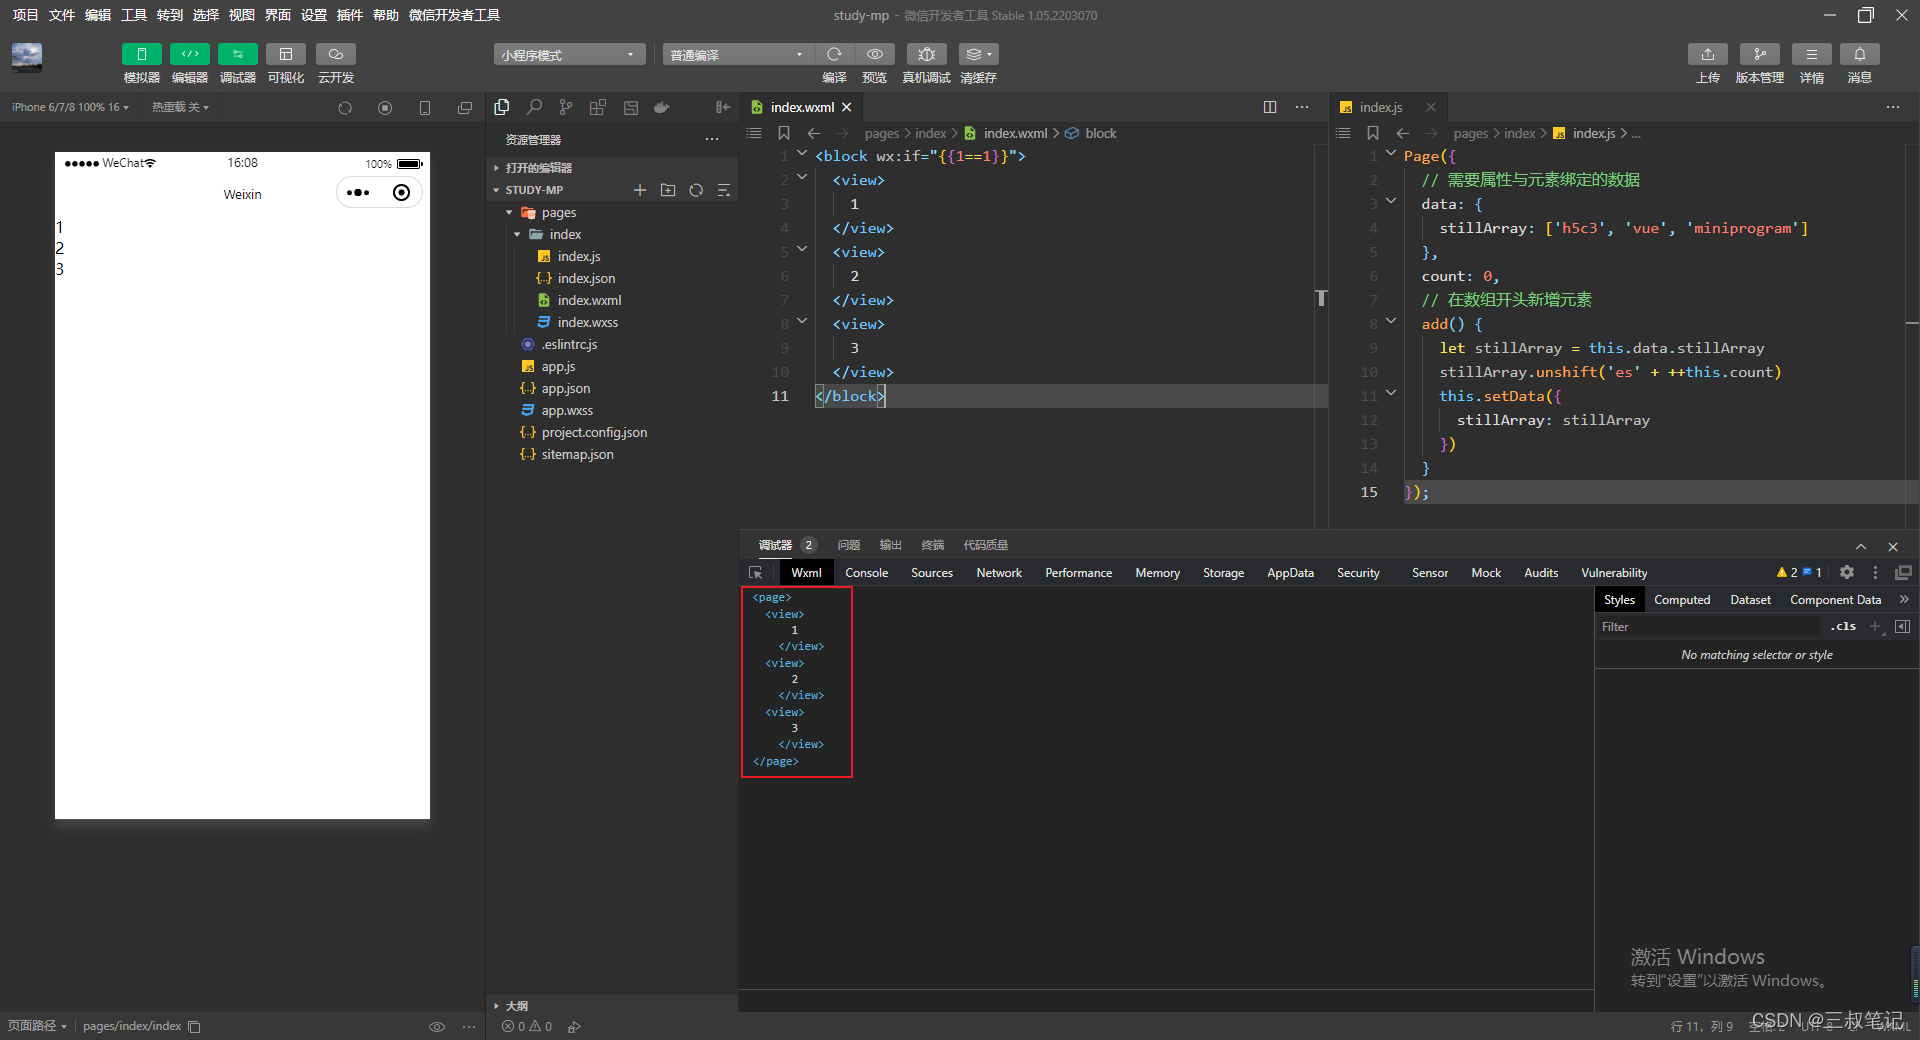
Task: Open the source control icon
Action: [566, 107]
